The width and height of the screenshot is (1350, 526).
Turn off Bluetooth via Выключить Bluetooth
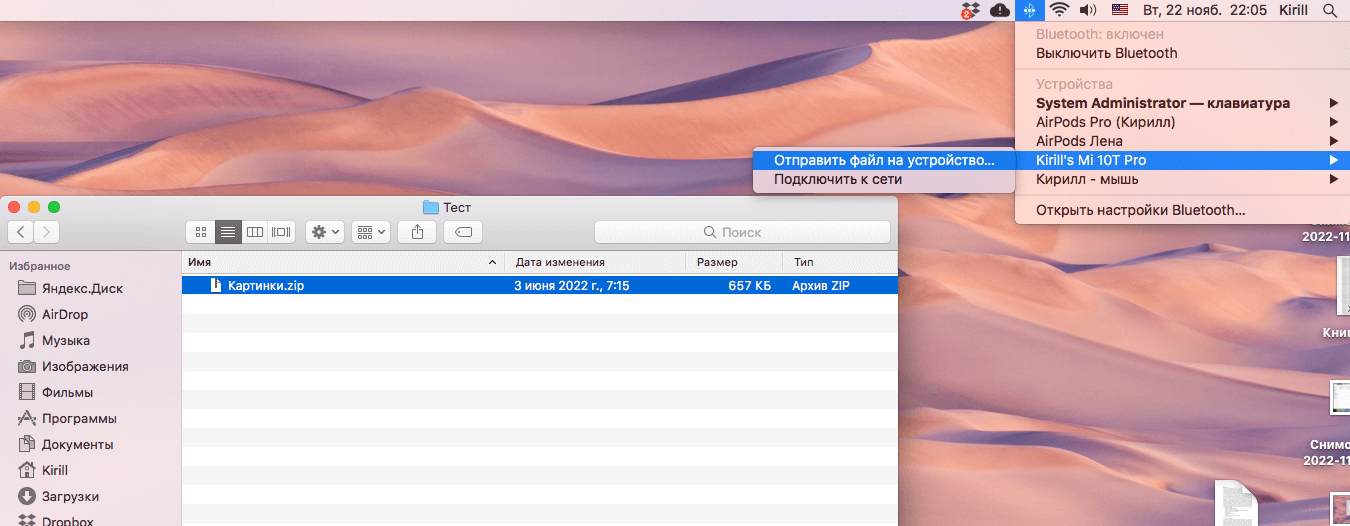pyautogui.click(x=1106, y=53)
